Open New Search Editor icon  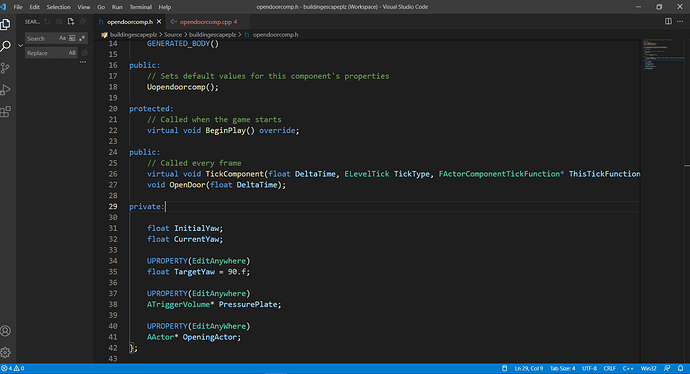point(71,22)
